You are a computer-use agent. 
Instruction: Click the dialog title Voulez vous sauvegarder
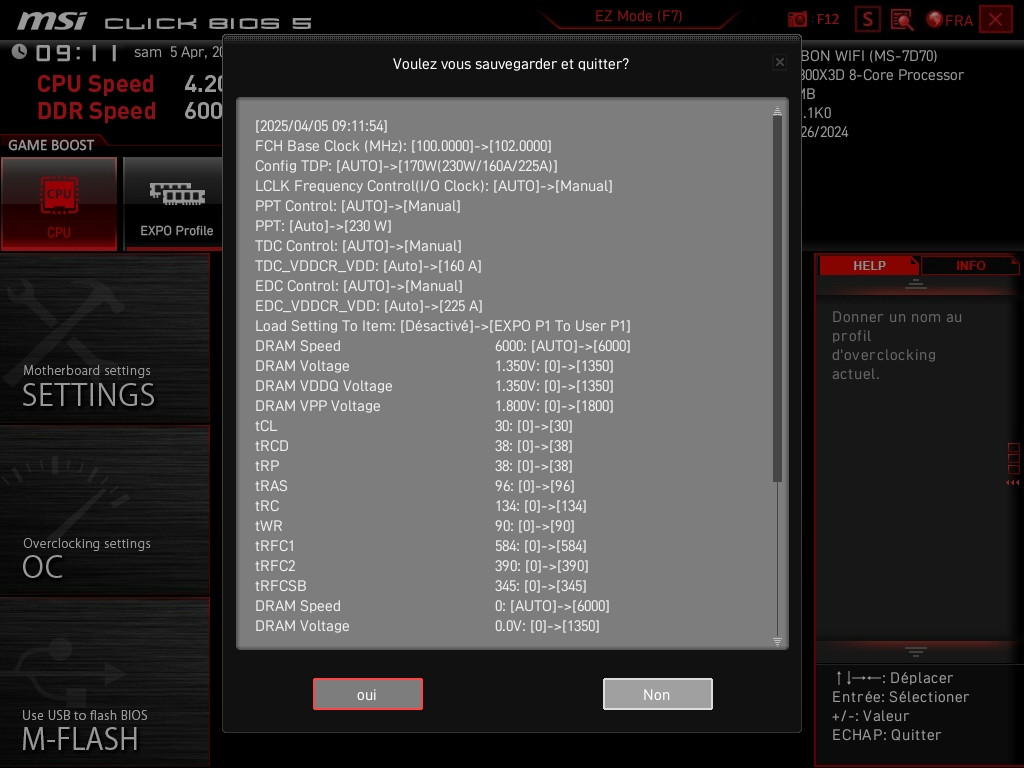pyautogui.click(x=511, y=64)
